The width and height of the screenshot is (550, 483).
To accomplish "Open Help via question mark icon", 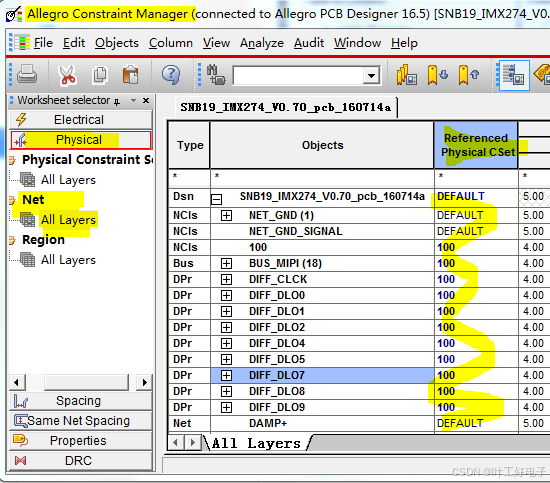I will click(x=171, y=75).
